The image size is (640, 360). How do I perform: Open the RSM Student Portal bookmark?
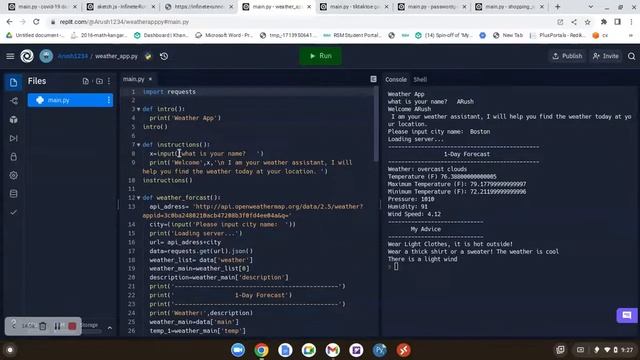point(352,36)
